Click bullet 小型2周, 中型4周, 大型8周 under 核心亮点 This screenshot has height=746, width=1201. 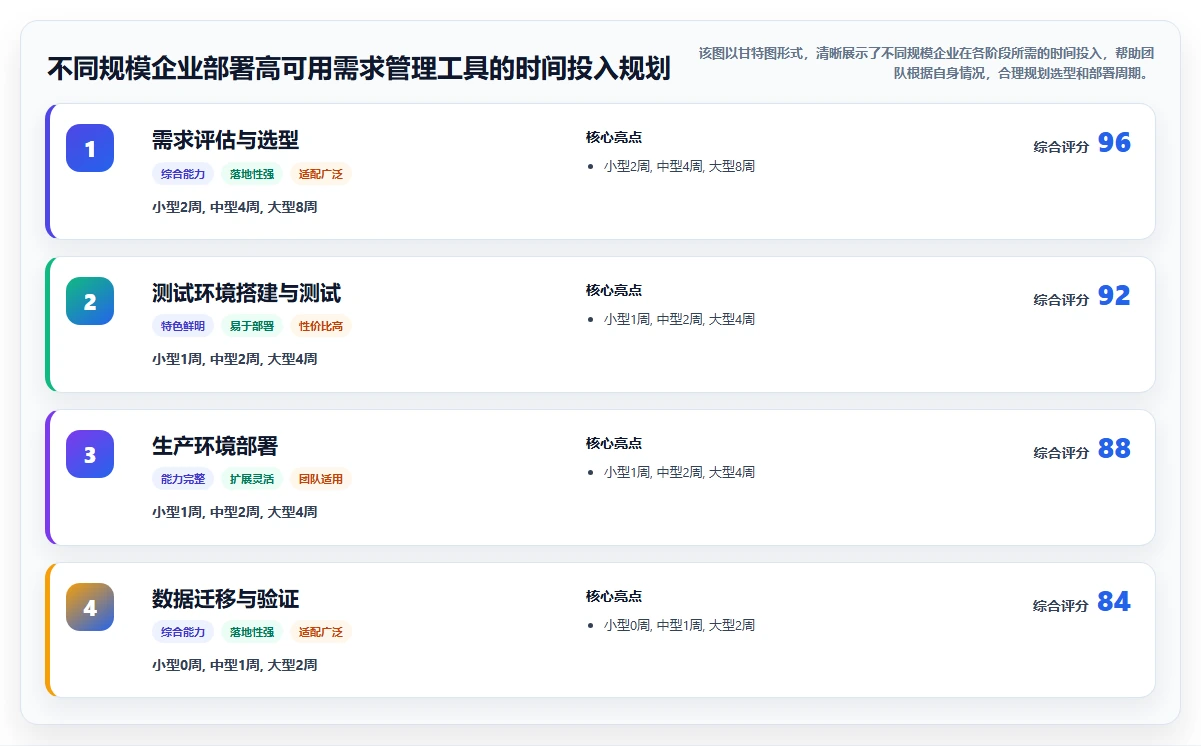point(679,167)
